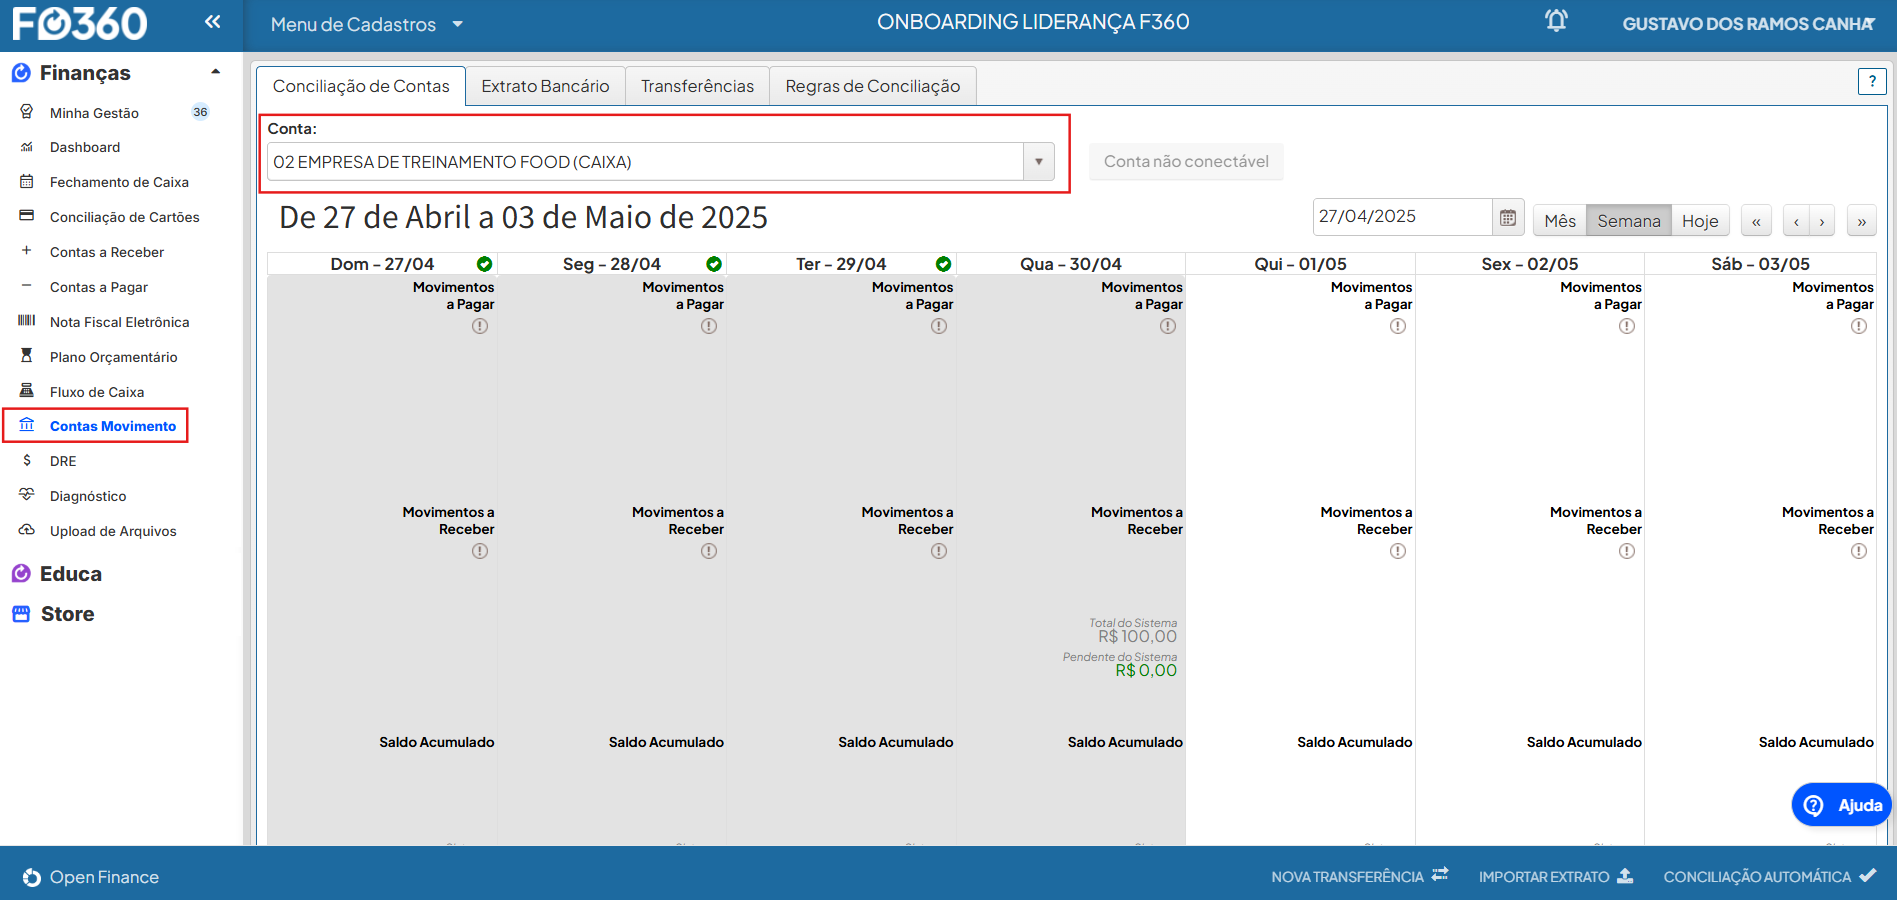Open the Transferências tab
Viewport: 1897px width, 900px height.
tap(697, 86)
